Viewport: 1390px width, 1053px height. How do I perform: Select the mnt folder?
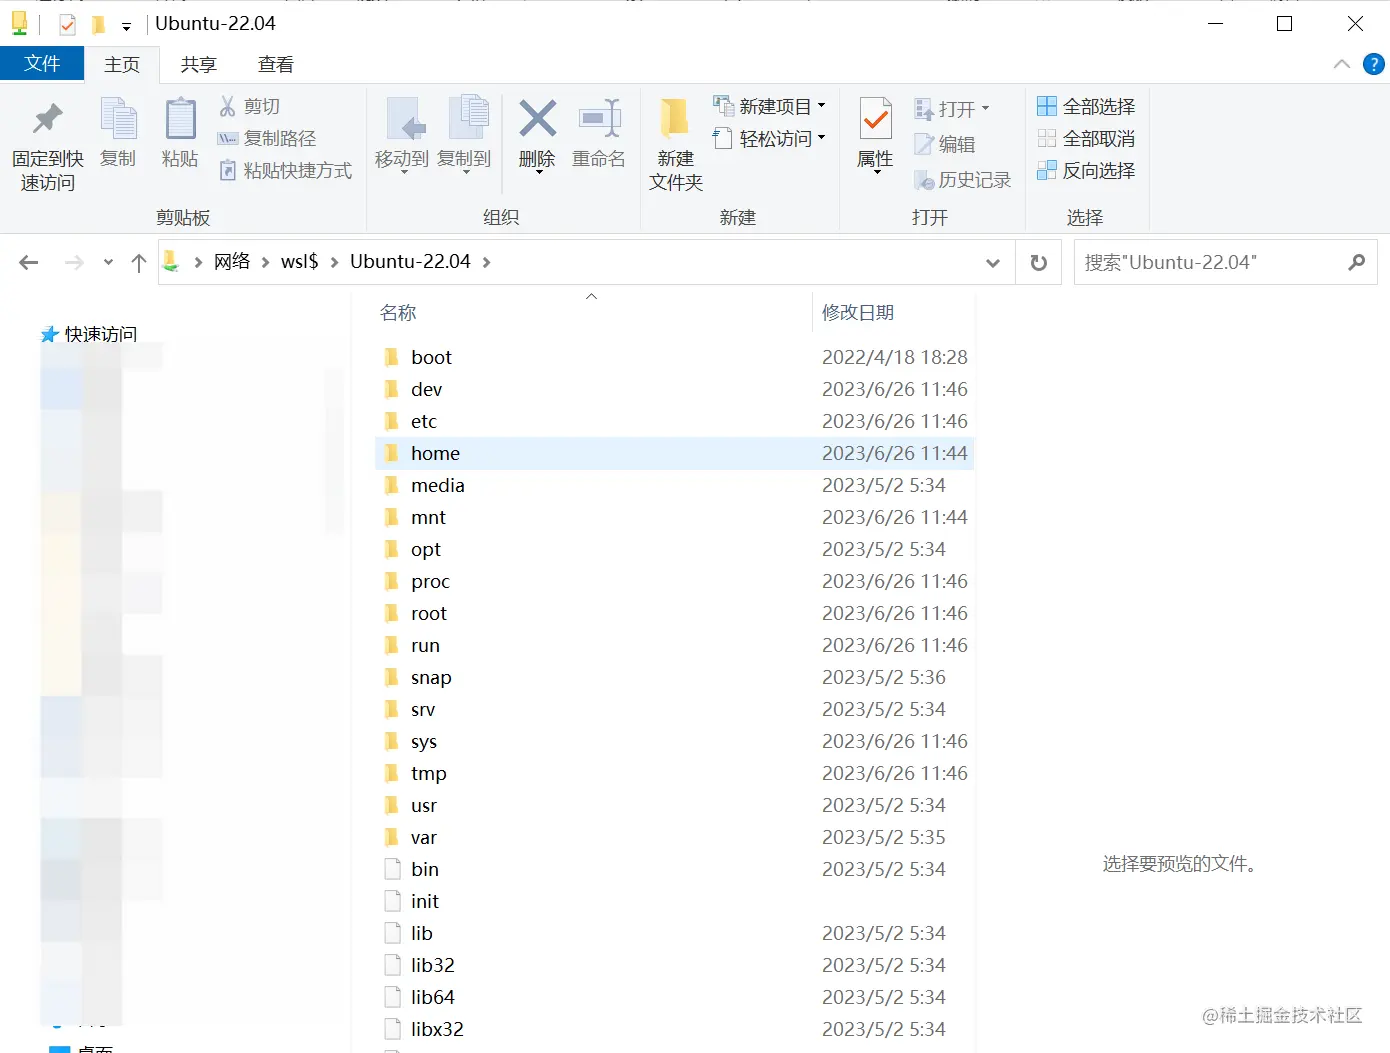674,517
